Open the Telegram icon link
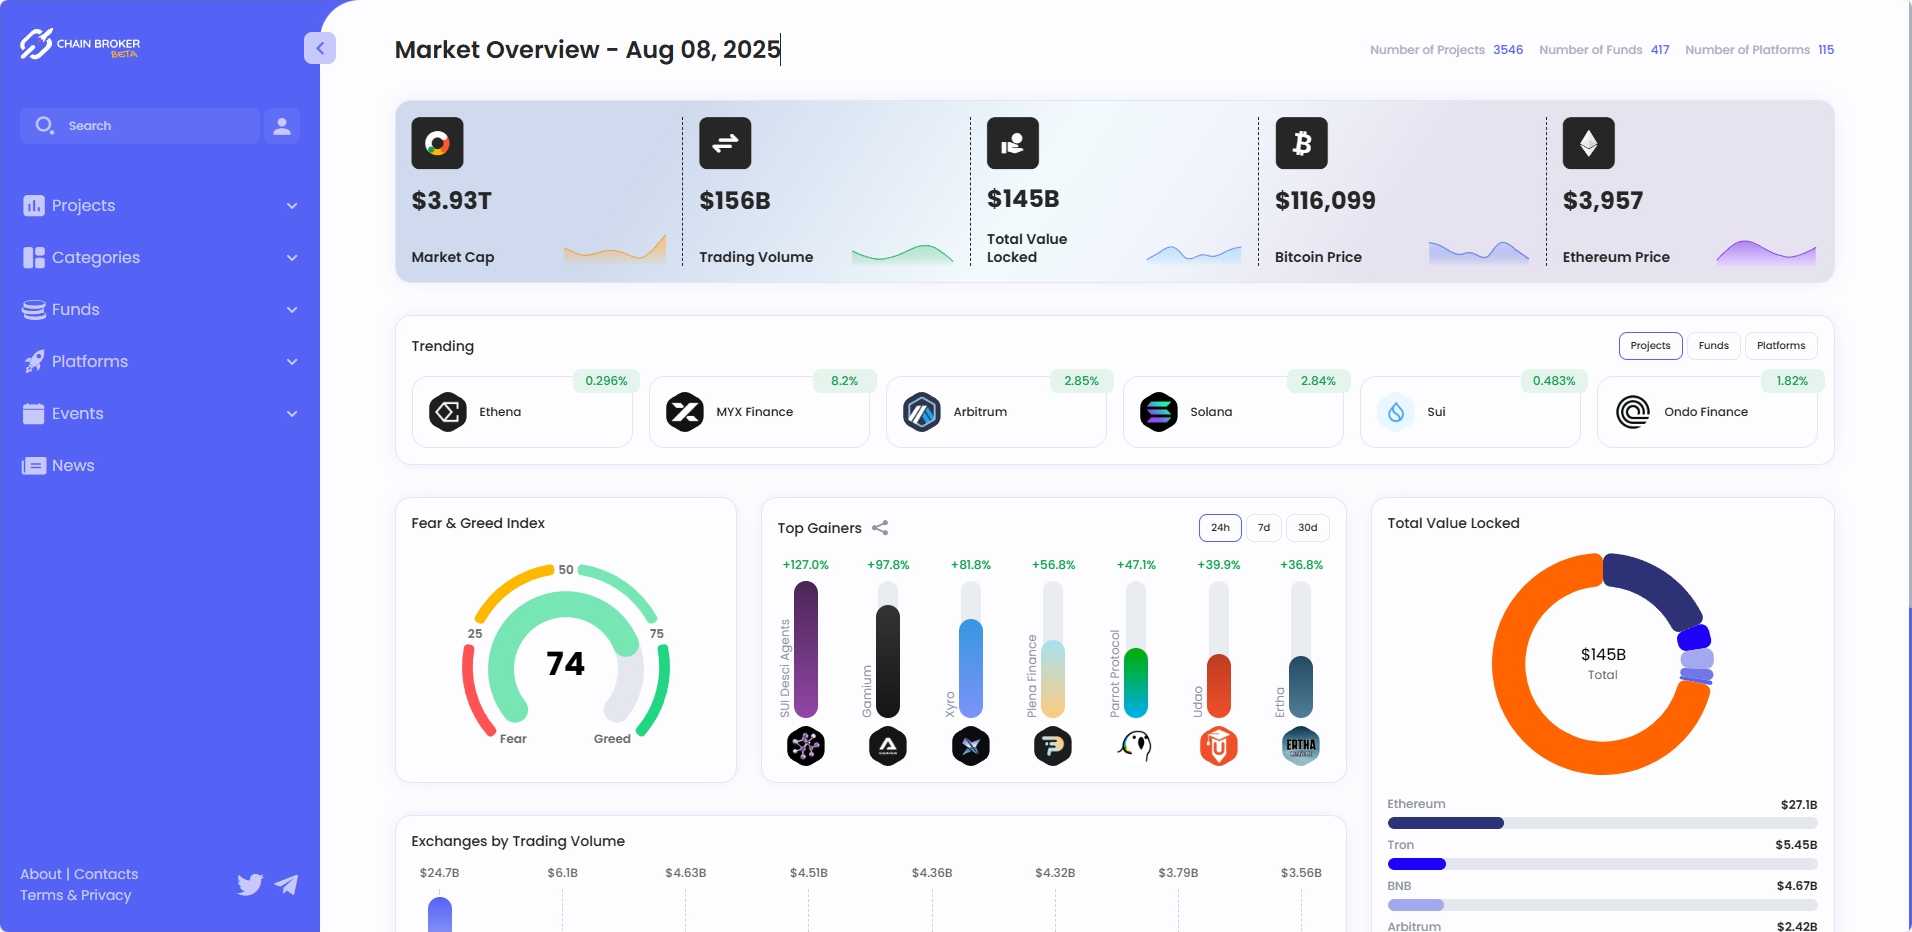 287,884
